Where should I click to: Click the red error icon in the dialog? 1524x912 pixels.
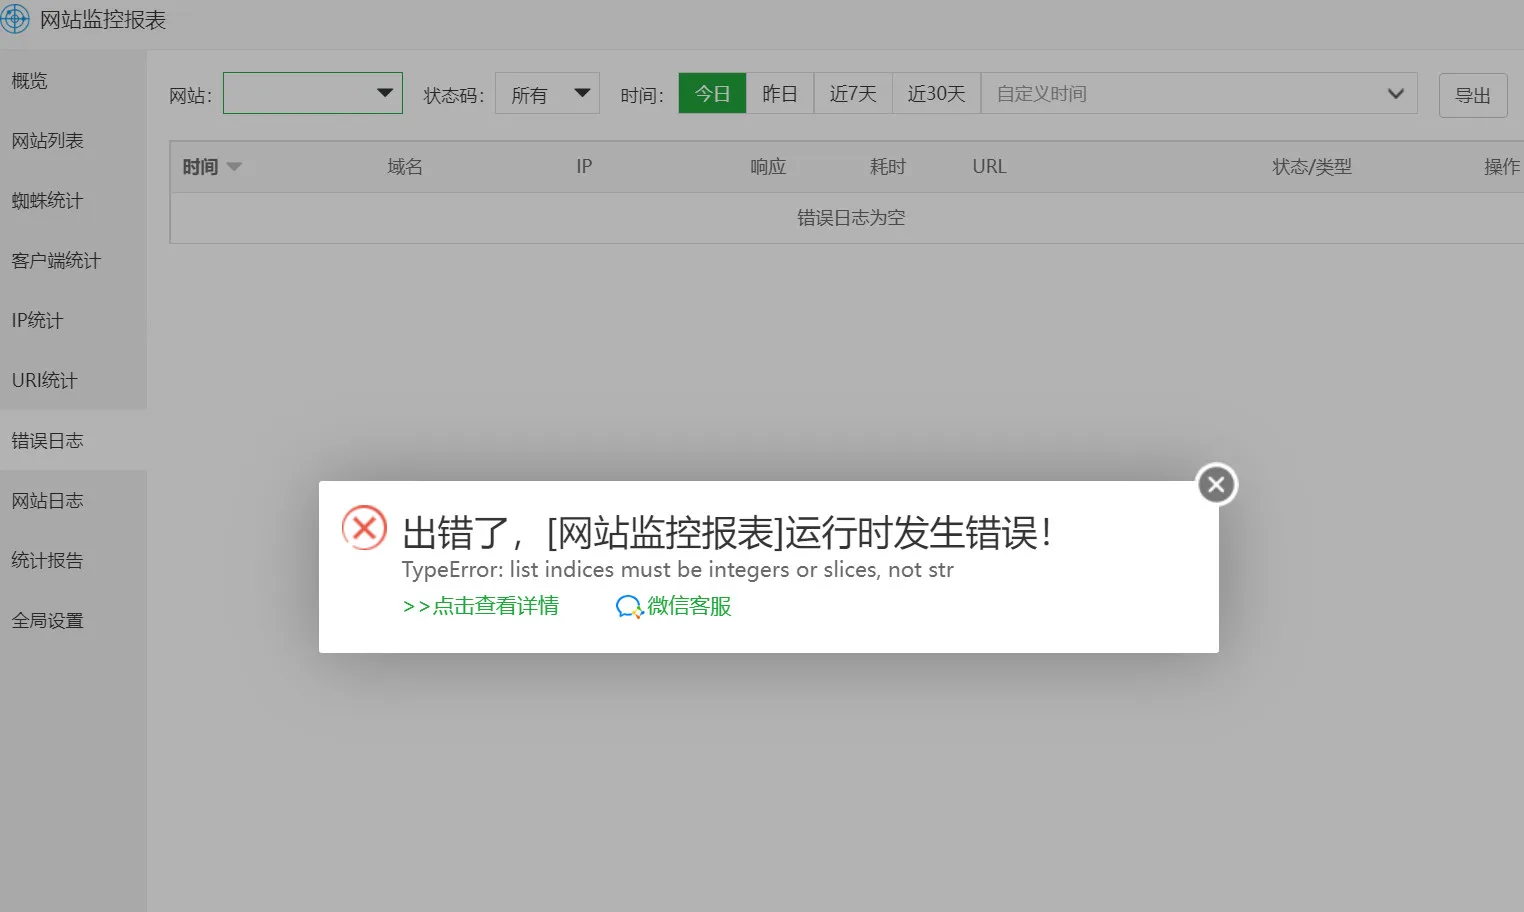[364, 527]
